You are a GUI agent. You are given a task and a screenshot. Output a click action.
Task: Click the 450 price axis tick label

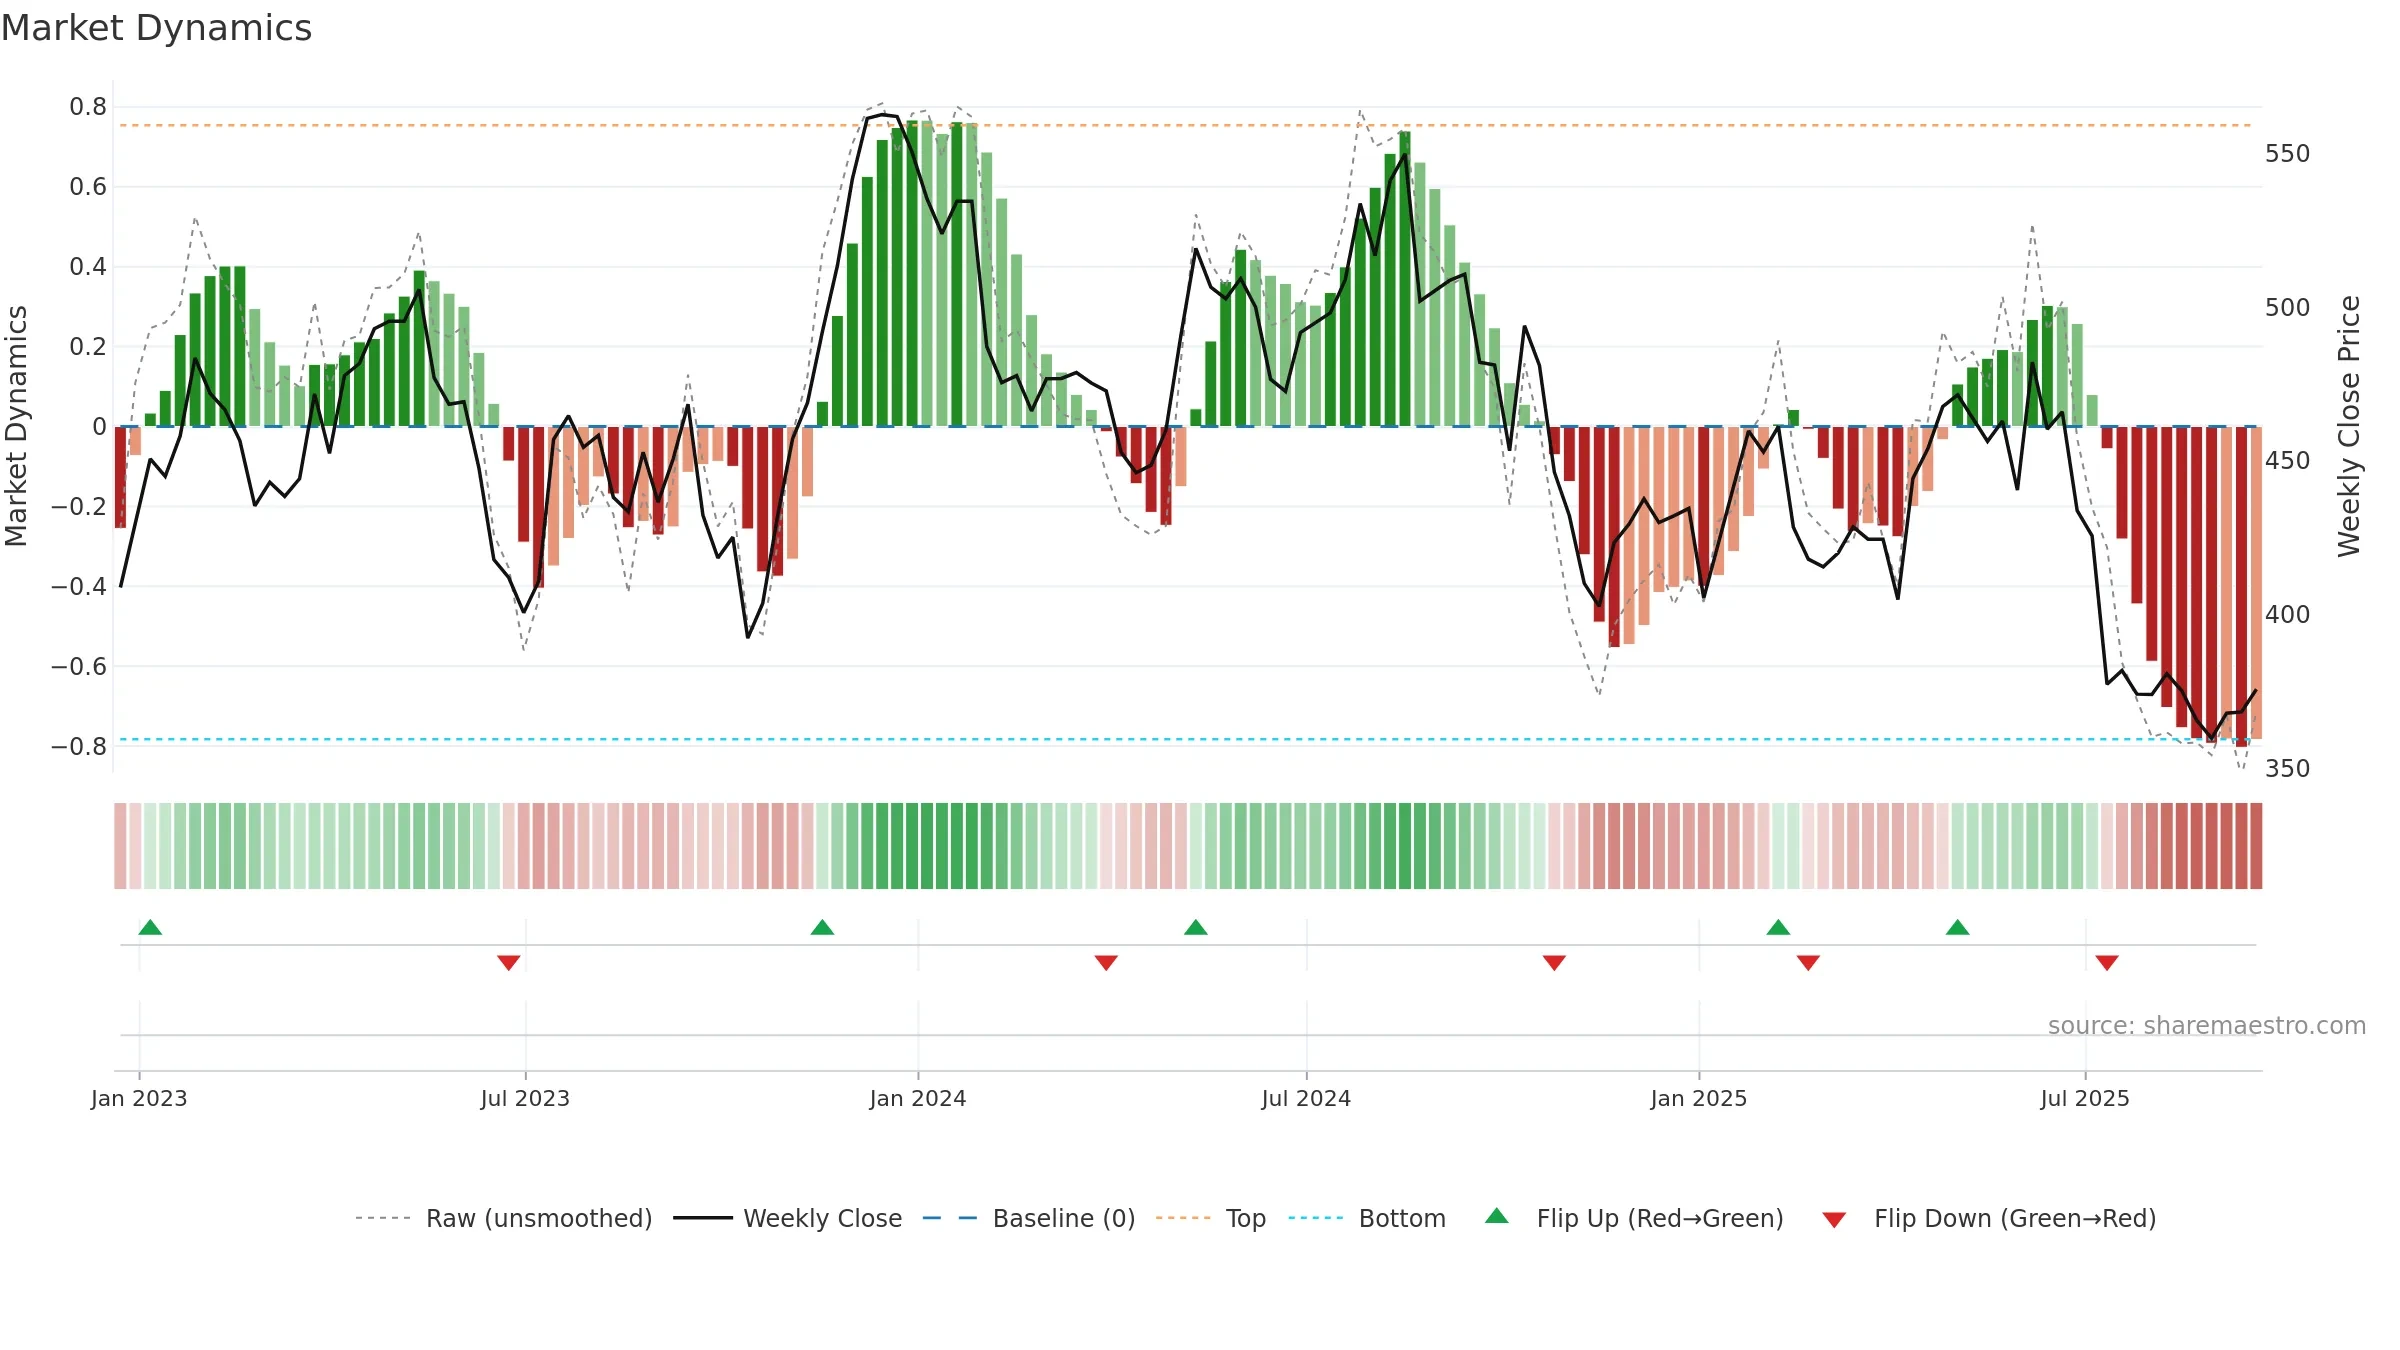pyautogui.click(x=2288, y=461)
